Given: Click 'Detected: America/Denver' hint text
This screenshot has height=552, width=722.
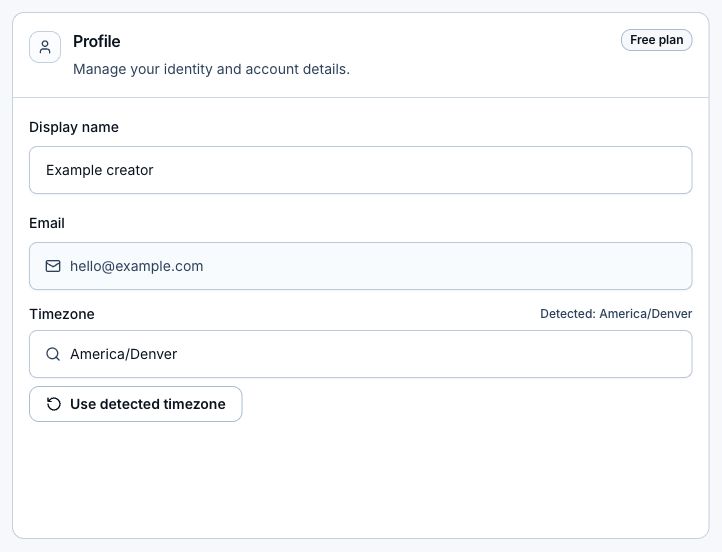Looking at the screenshot, I should click(x=616, y=314).
